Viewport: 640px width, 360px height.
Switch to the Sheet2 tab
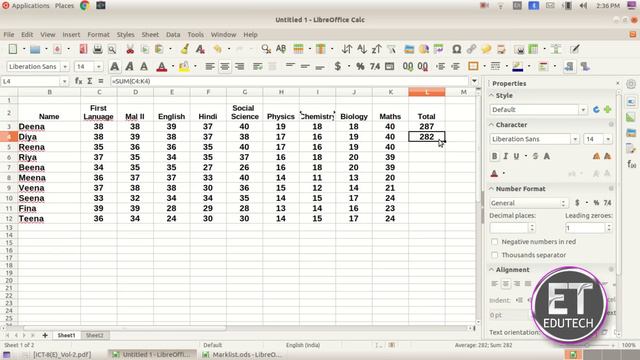pyautogui.click(x=94, y=336)
